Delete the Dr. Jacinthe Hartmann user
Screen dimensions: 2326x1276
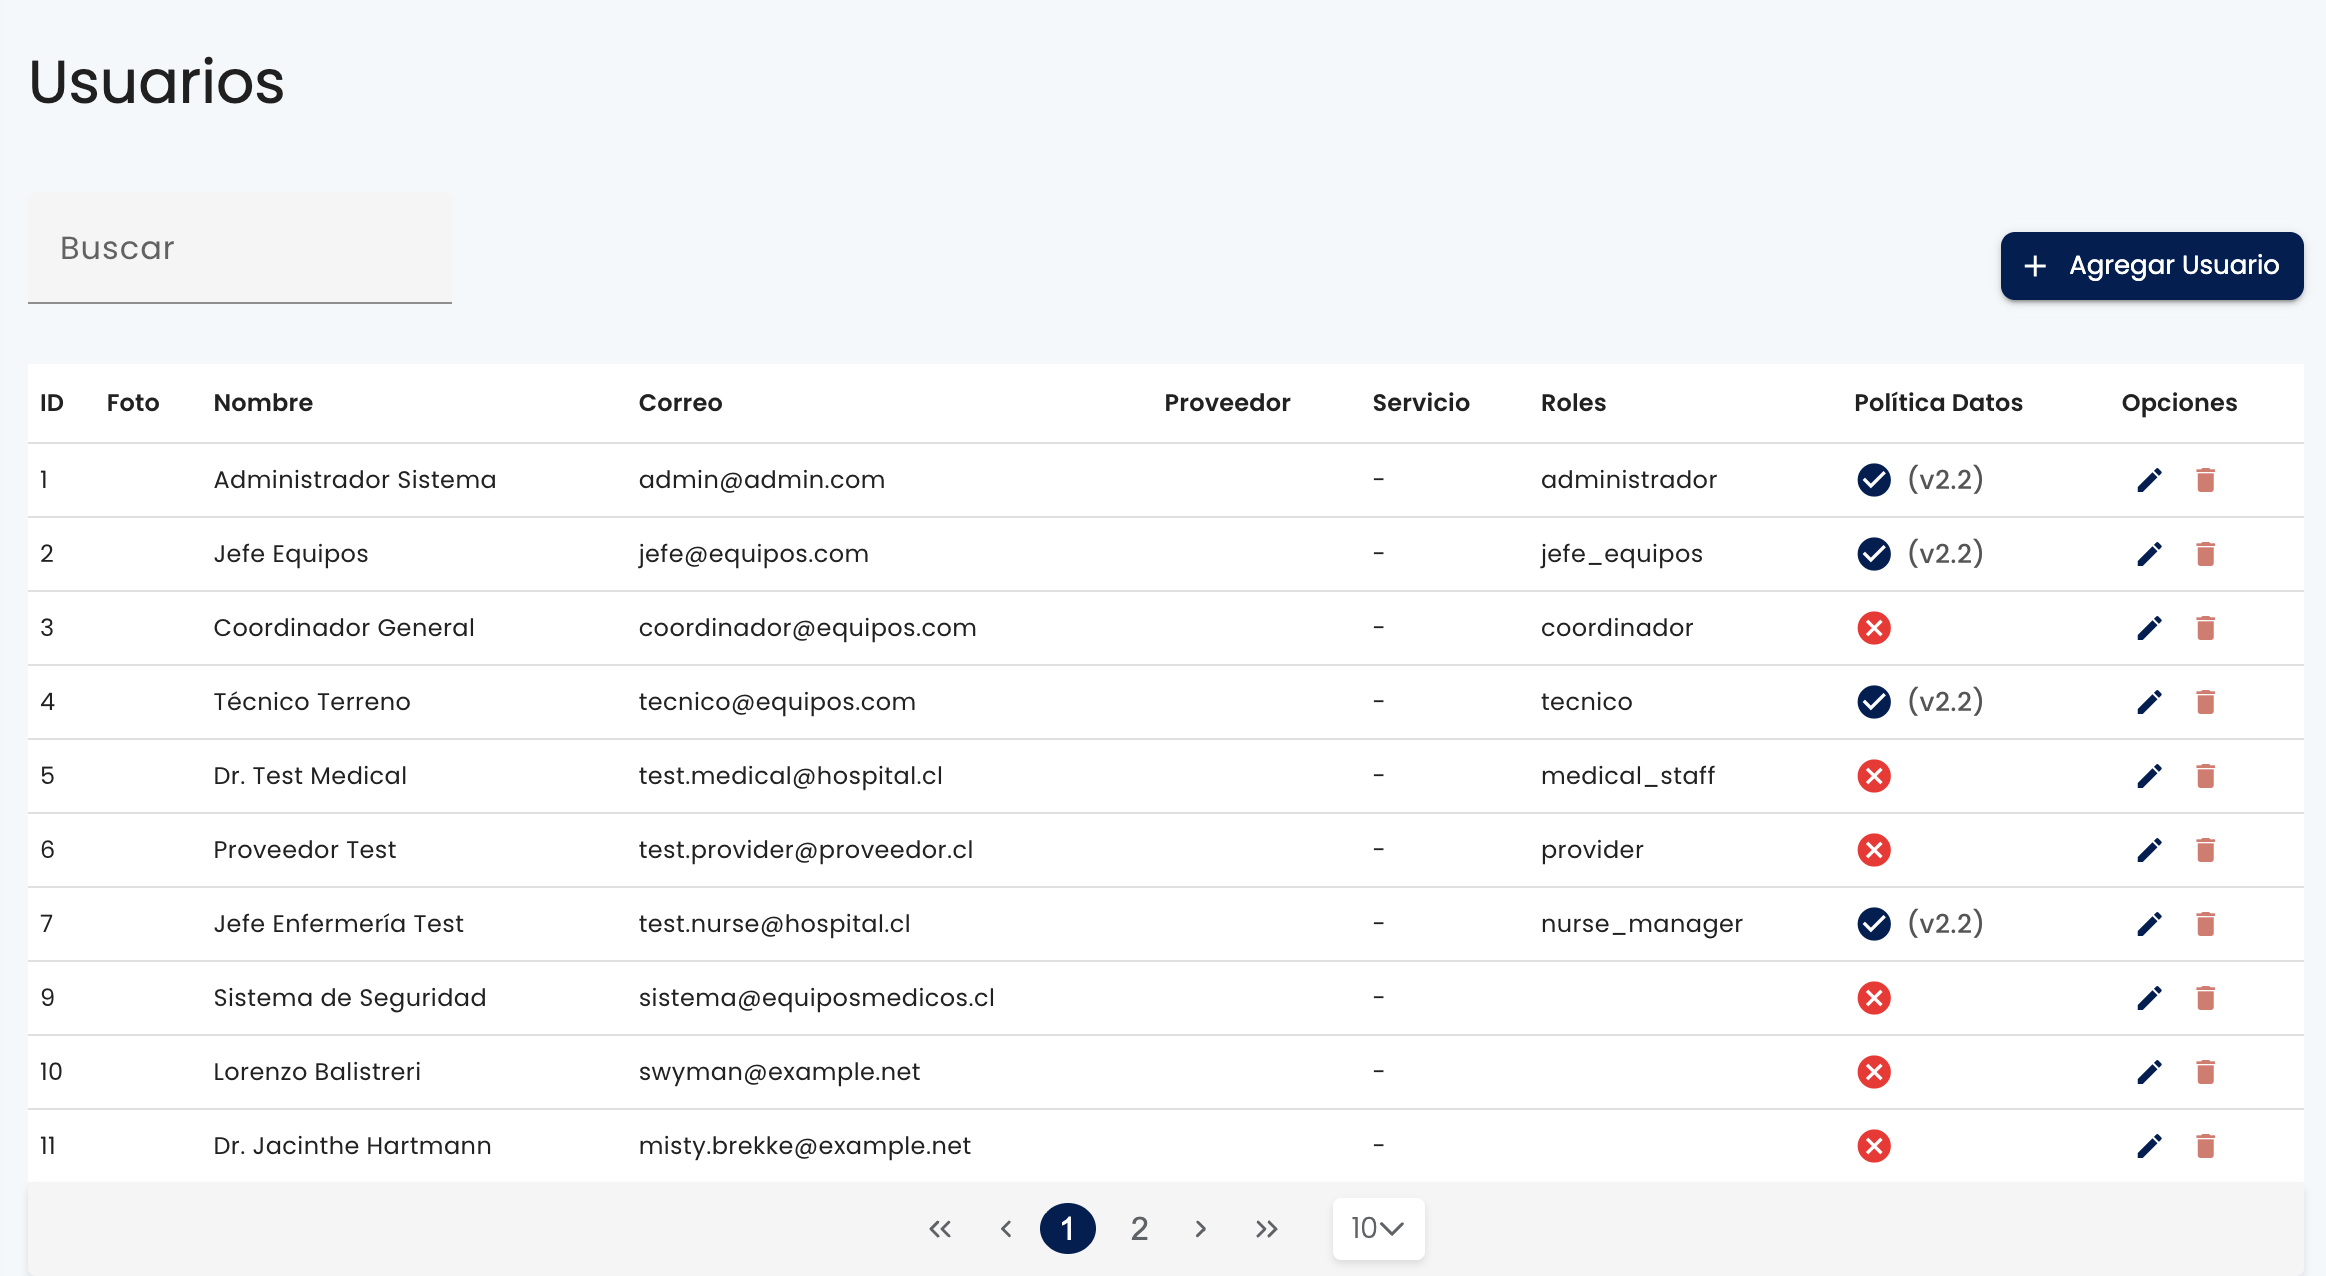[x=2205, y=1147]
